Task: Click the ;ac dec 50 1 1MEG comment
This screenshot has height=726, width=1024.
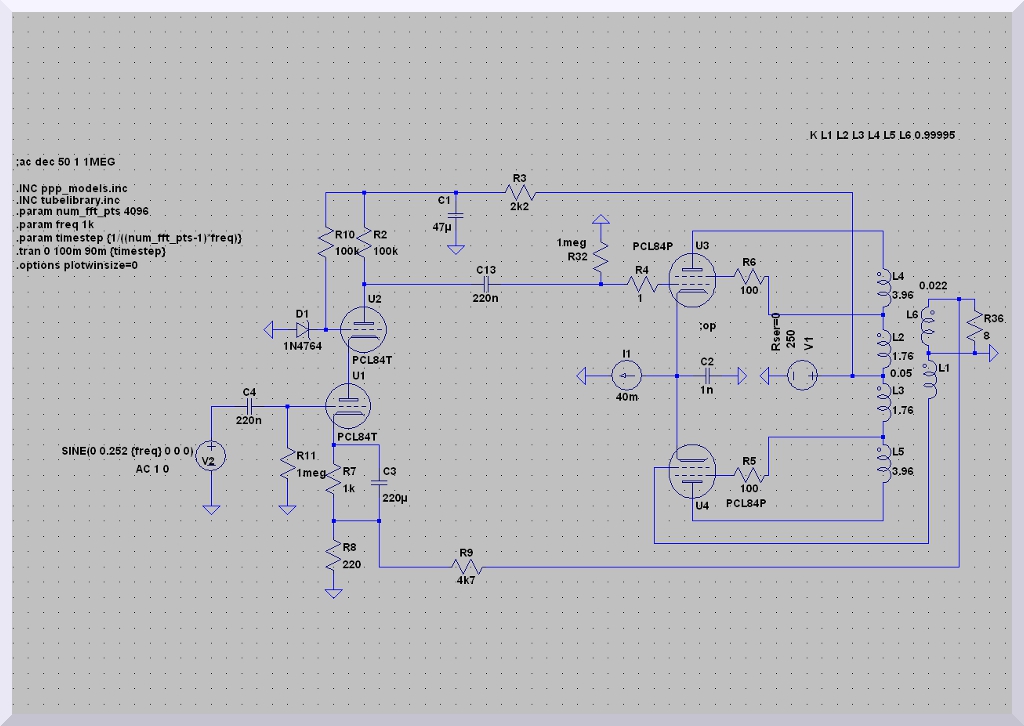Action: [x=70, y=161]
